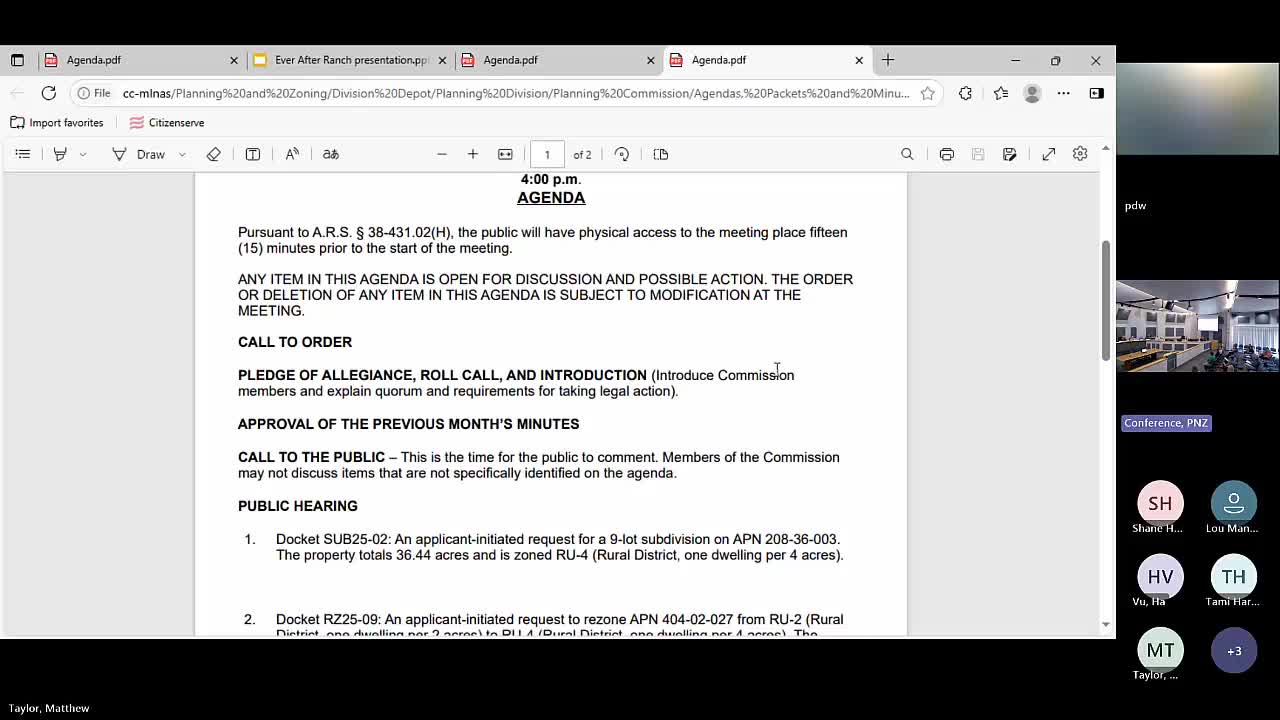Open the tab actions menu icon
The width and height of the screenshot is (1280, 720).
[x=17, y=60]
